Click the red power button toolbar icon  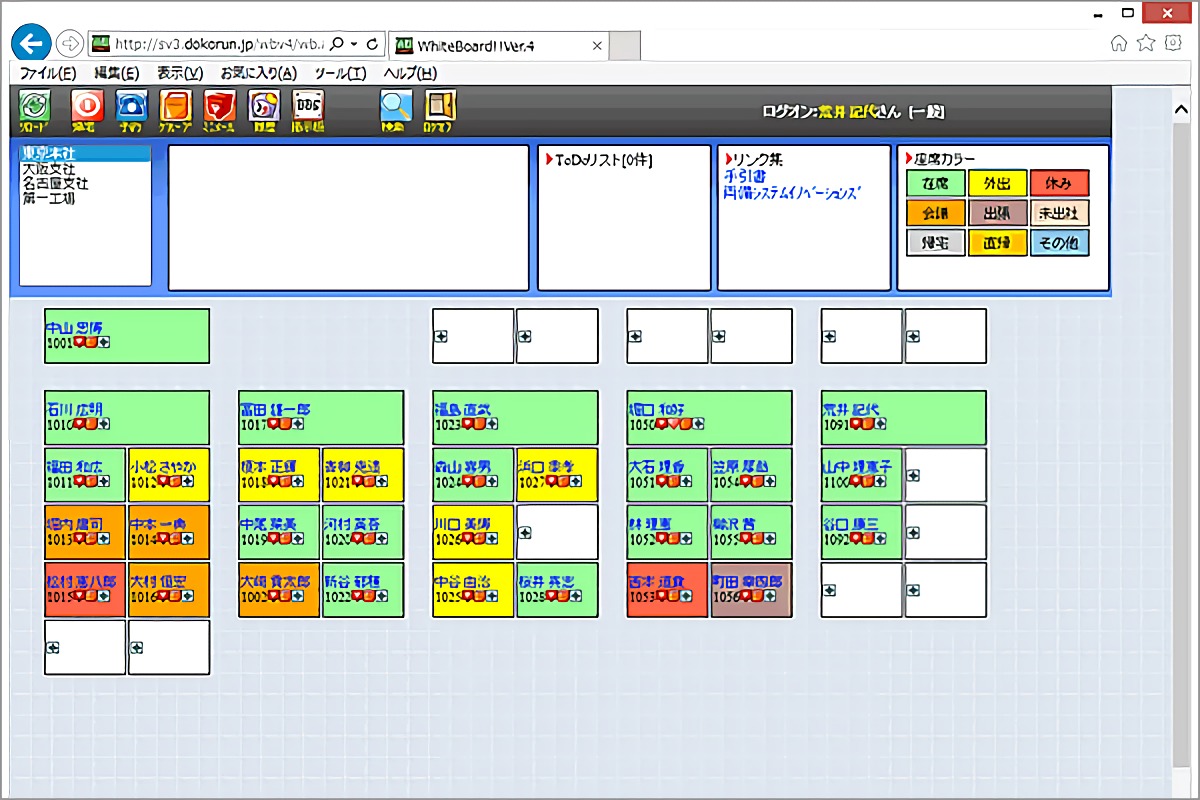86,107
